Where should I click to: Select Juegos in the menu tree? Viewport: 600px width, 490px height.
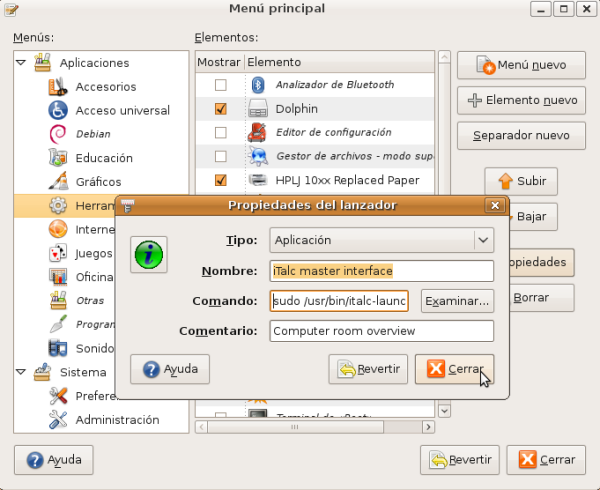(94, 253)
